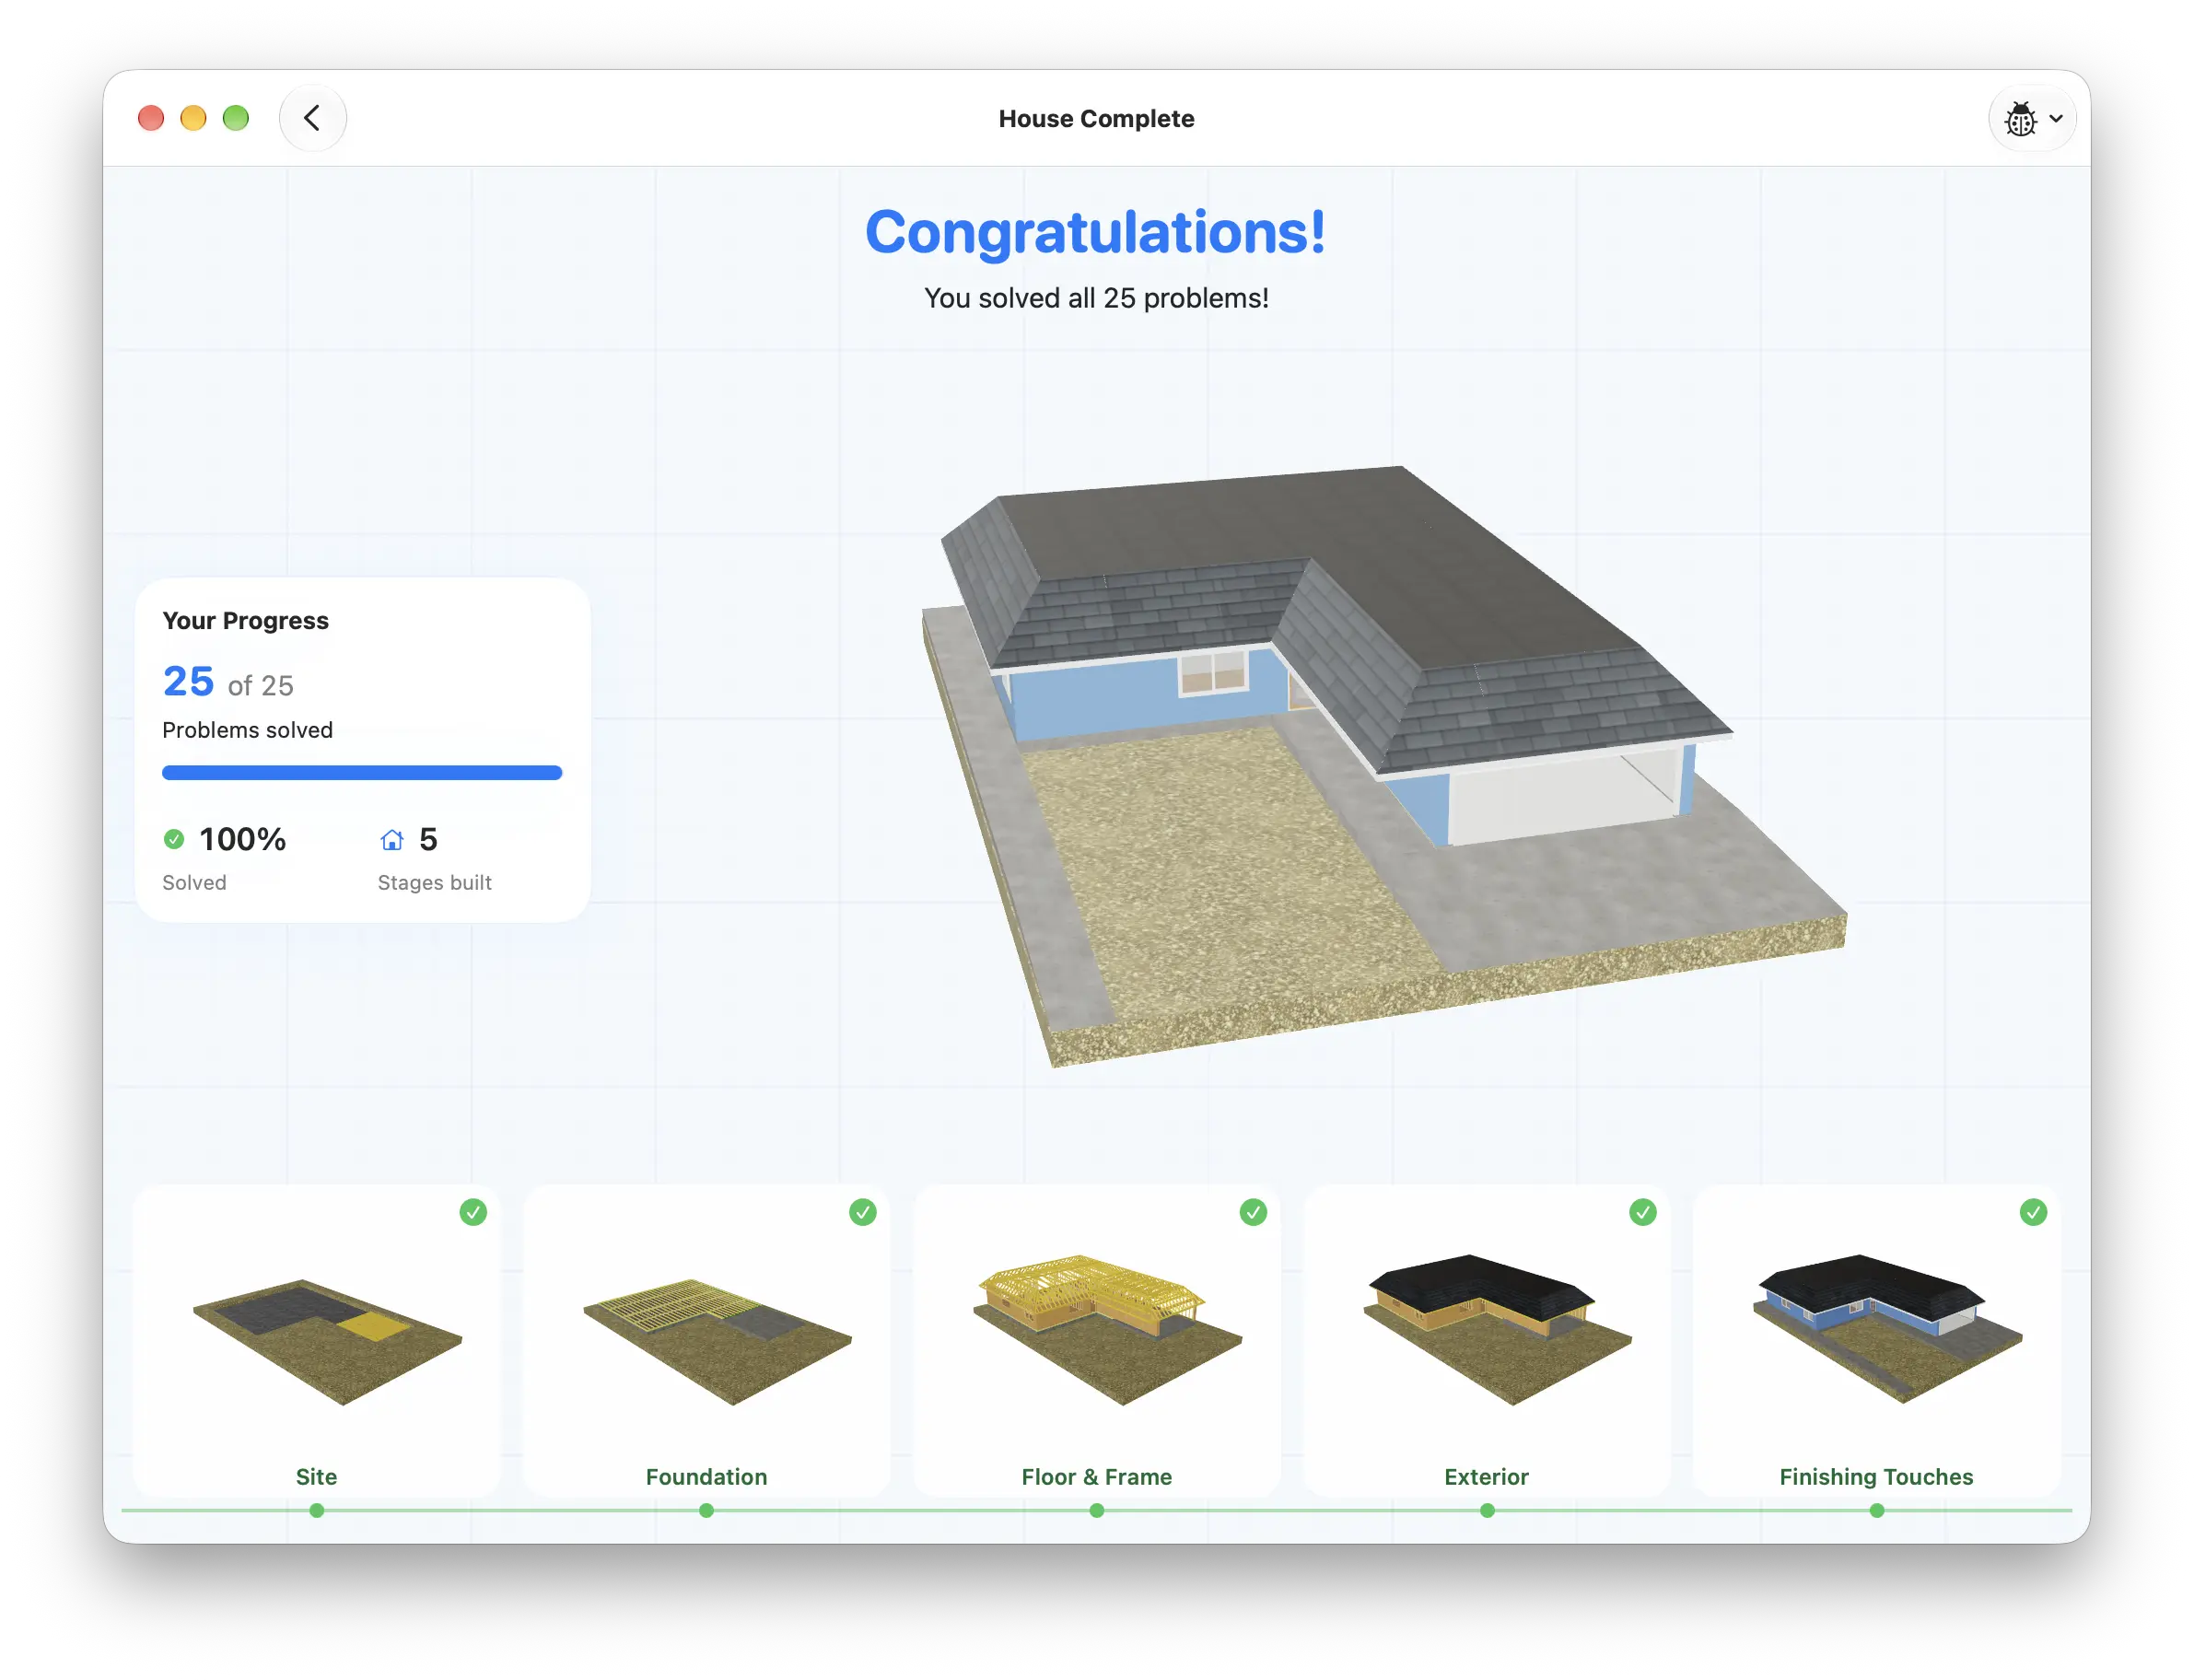Select the Finishing Touches stage thumbnail
Viewport: 2194px width, 1680px height.
pyautogui.click(x=1887, y=1330)
